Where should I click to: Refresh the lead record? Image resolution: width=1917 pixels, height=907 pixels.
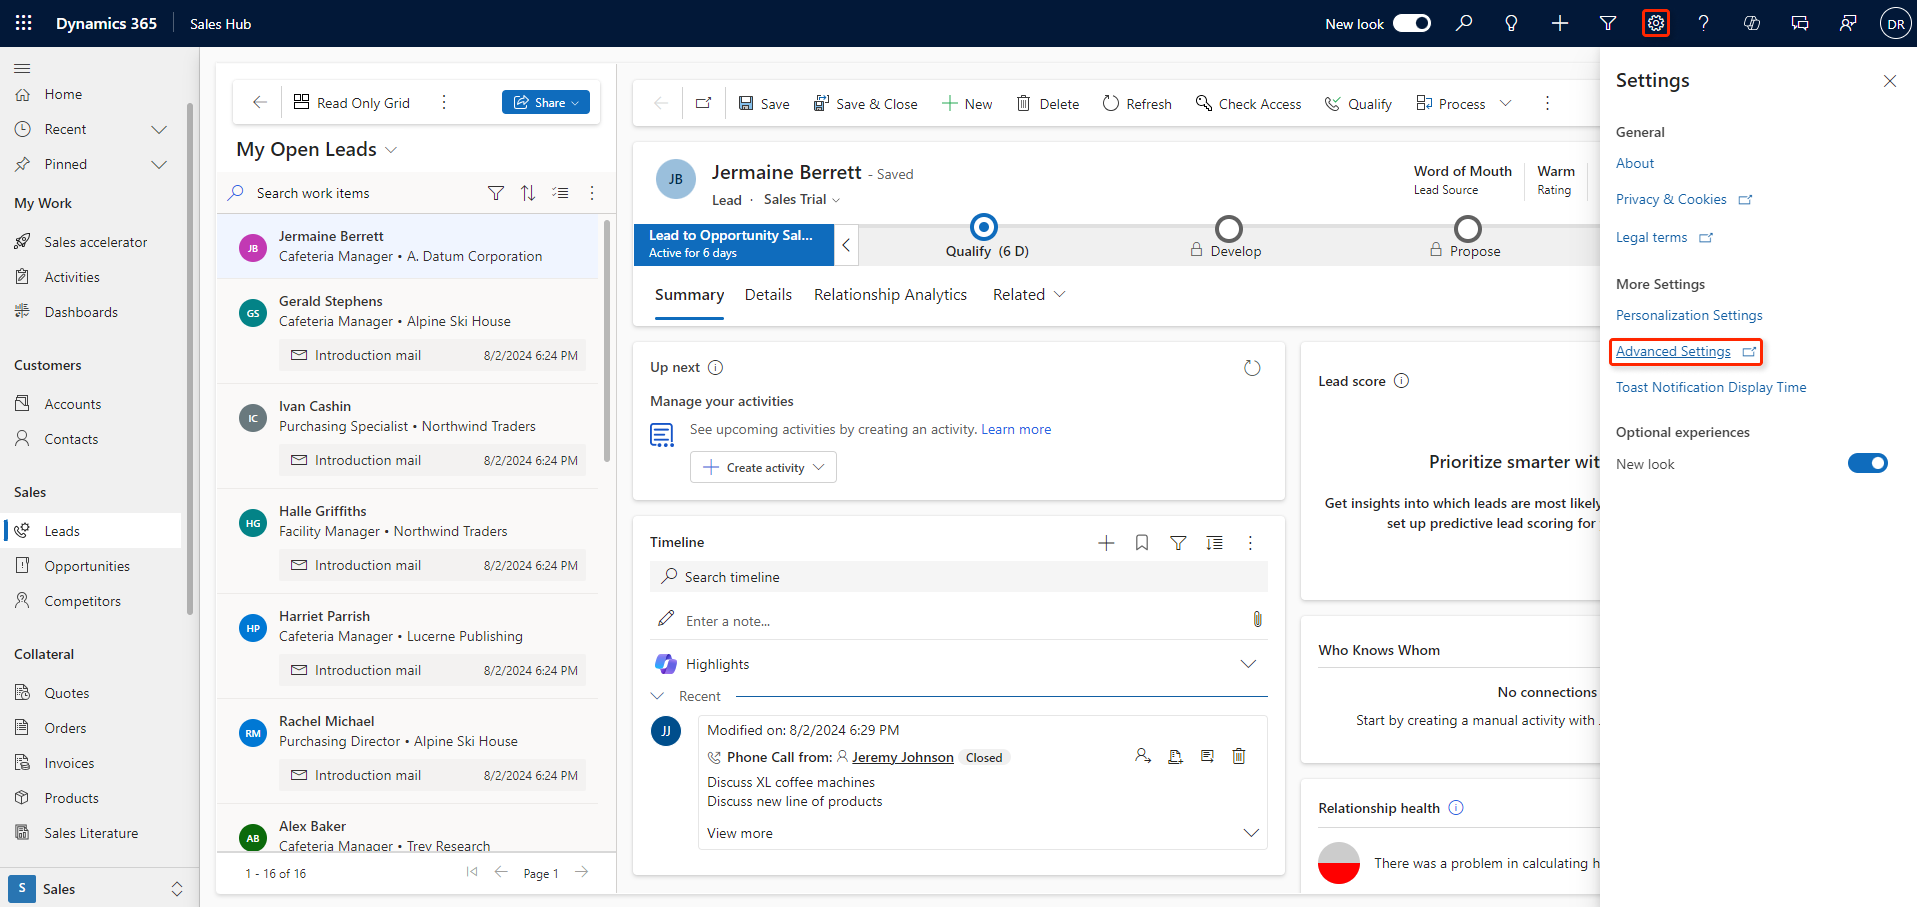tap(1137, 104)
